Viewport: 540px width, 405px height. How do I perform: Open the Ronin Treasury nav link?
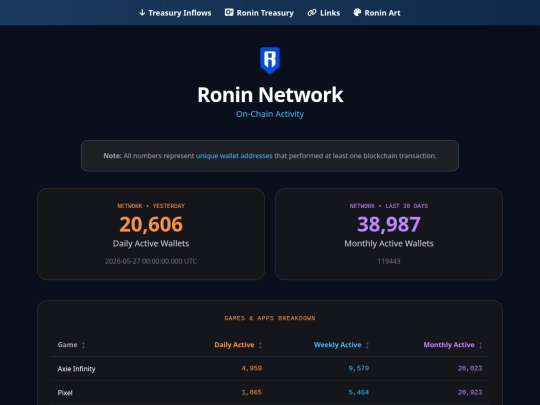pos(259,13)
